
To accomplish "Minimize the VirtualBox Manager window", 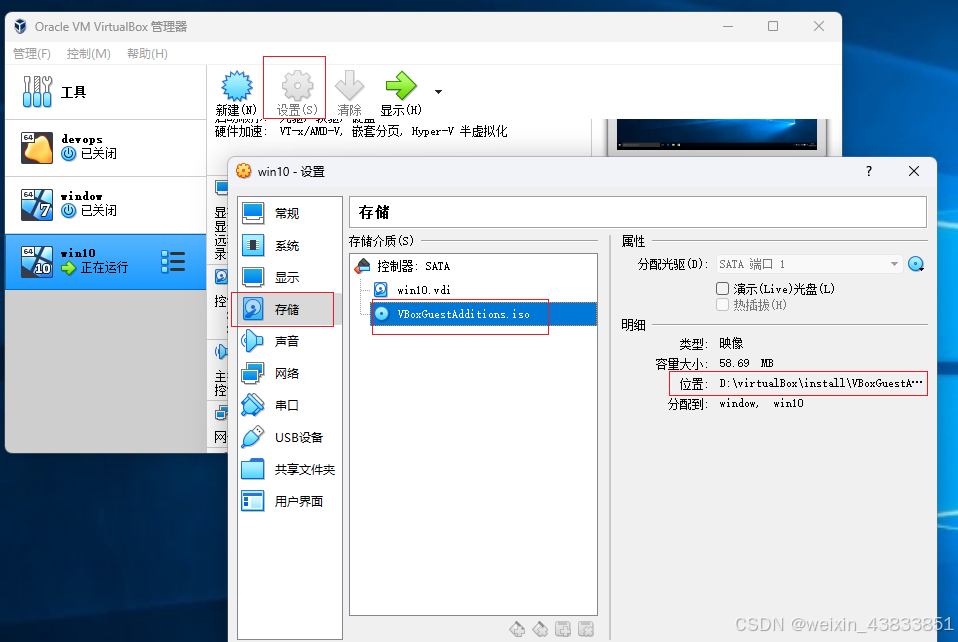I will tap(728, 26).
